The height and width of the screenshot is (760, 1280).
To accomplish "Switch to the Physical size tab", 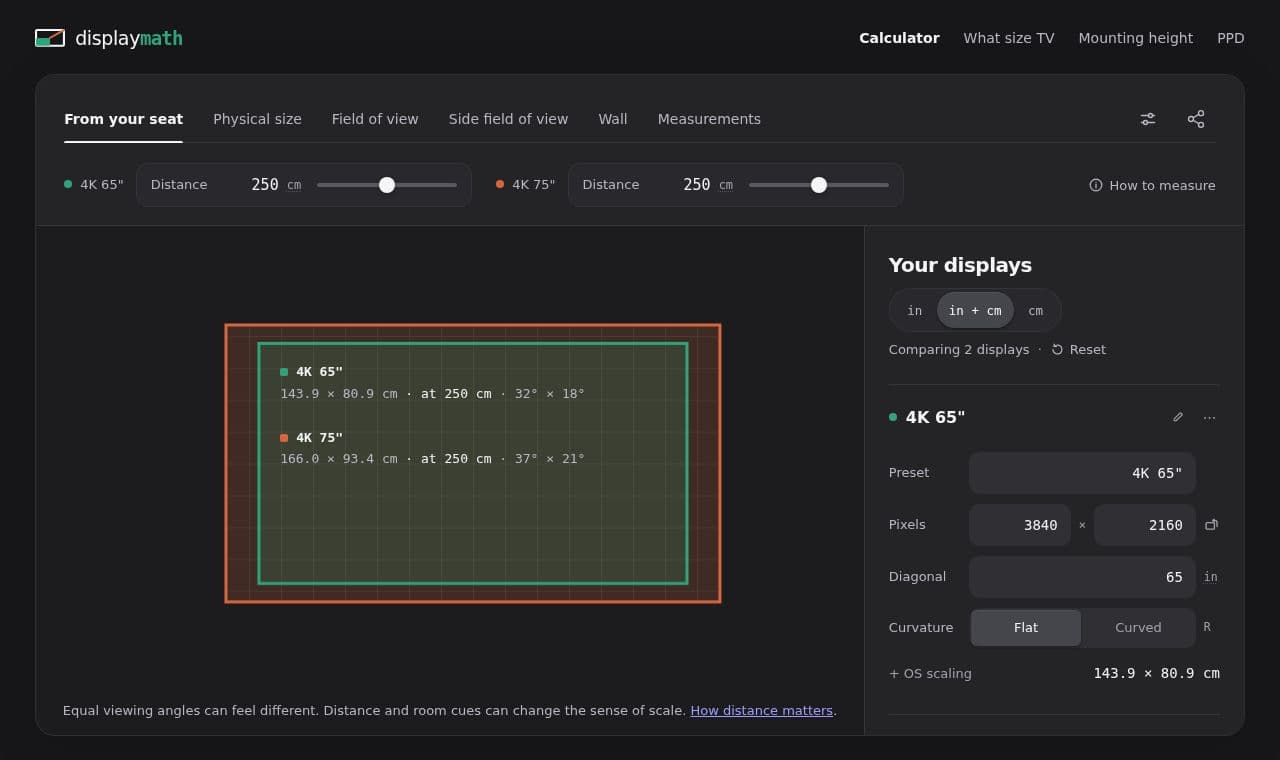I will [257, 119].
